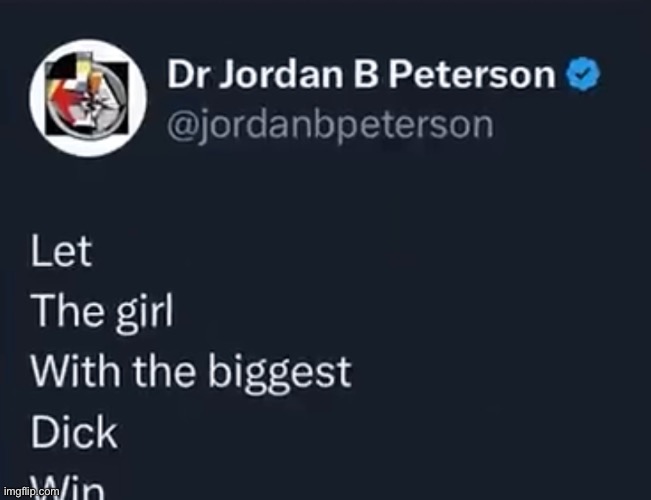Screen dimensions: 651x500
Task: Click lowercase "the" after "With"
Action: (x=164, y=370)
